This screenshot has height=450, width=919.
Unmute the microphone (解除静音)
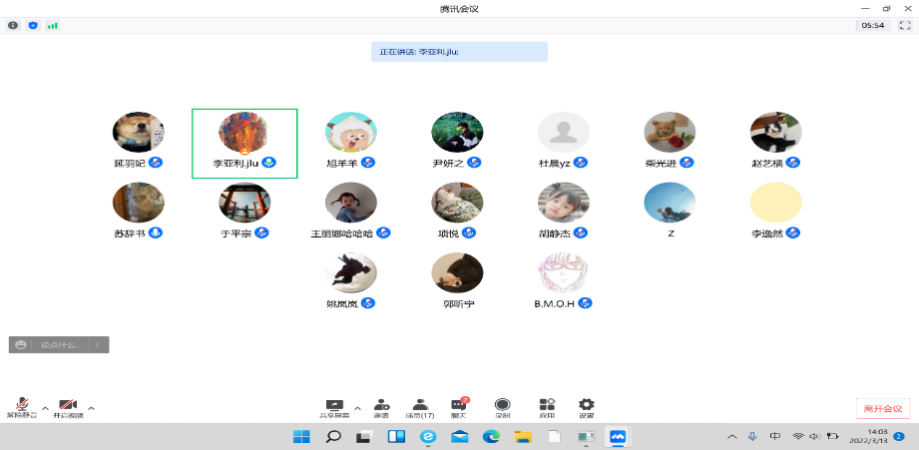click(20, 406)
